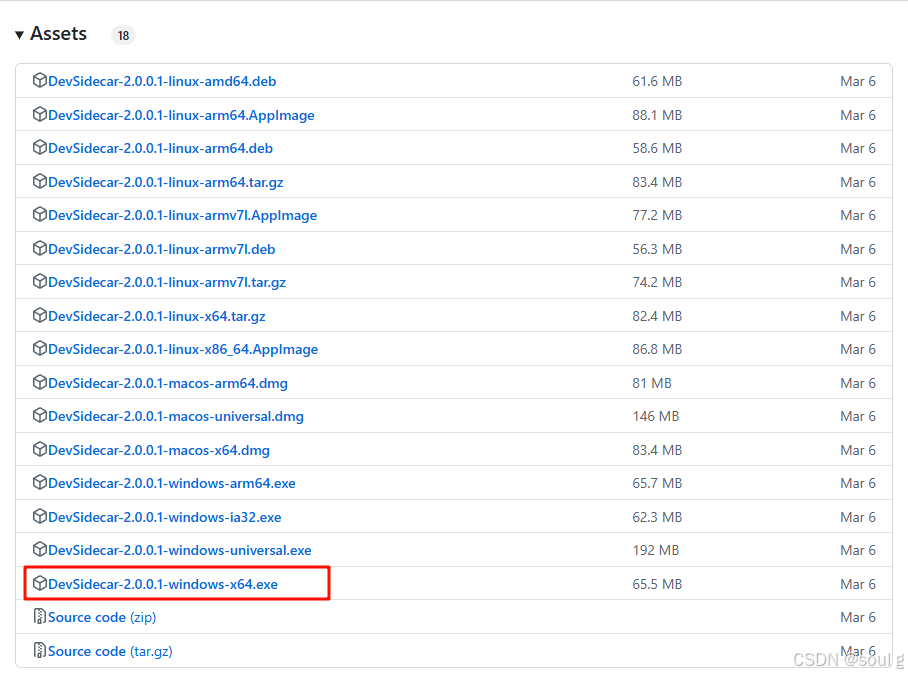Click the Mar 6 date in the linux-amd64.deb row
This screenshot has width=908, height=675.
858,81
